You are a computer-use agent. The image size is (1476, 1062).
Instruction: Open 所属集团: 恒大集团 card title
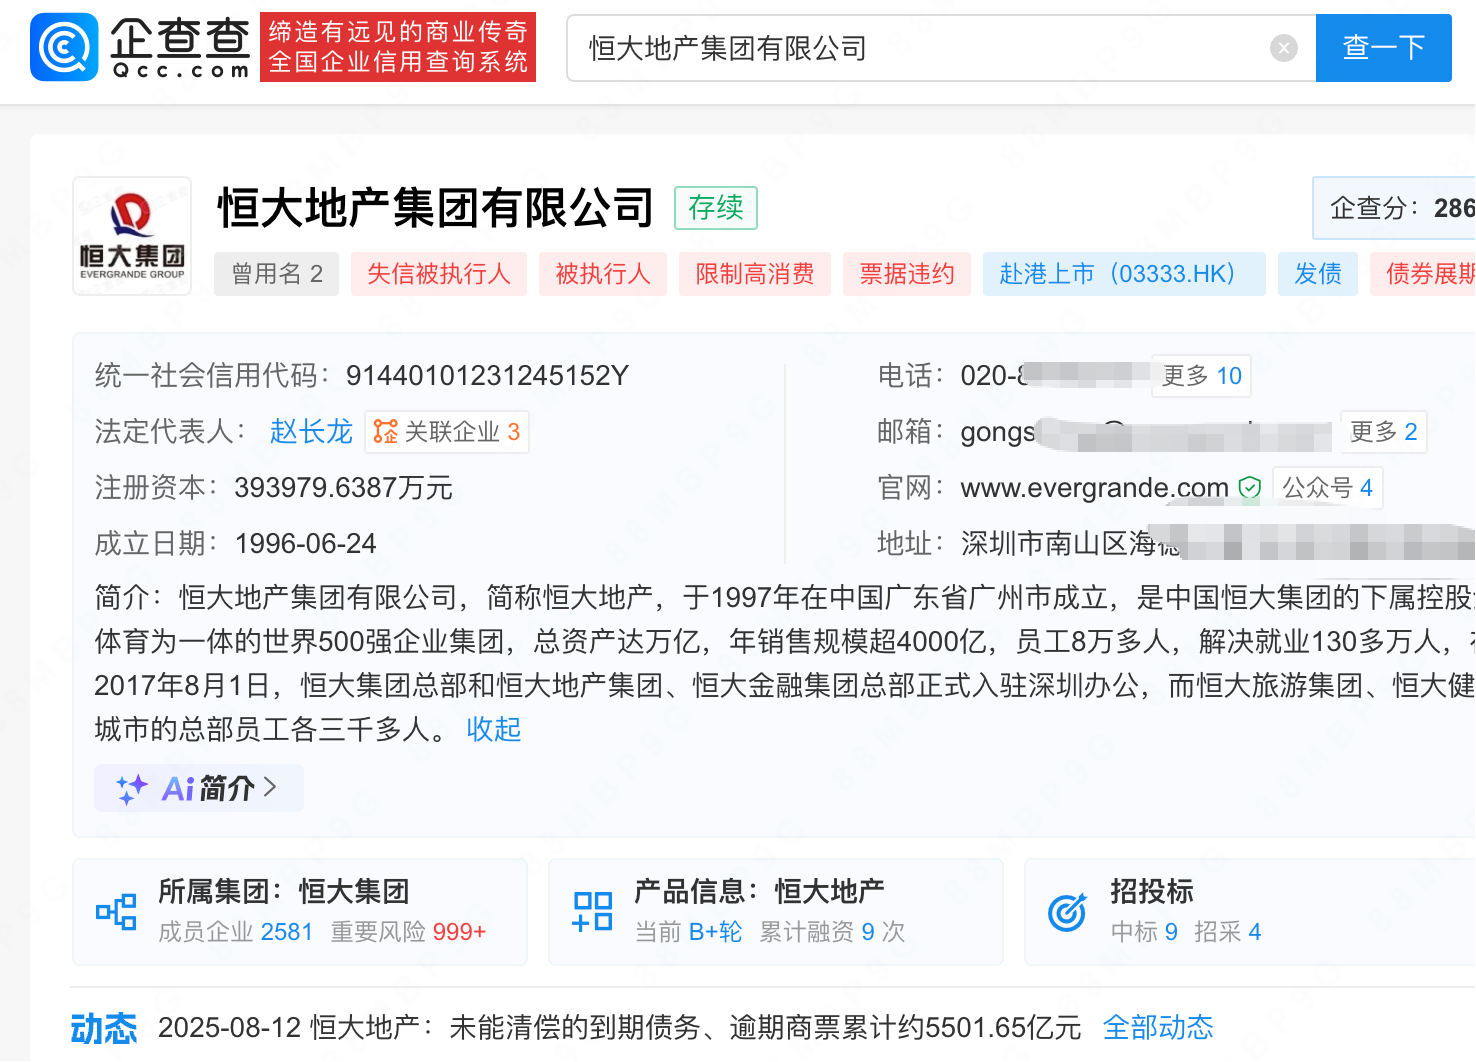[x=284, y=891]
